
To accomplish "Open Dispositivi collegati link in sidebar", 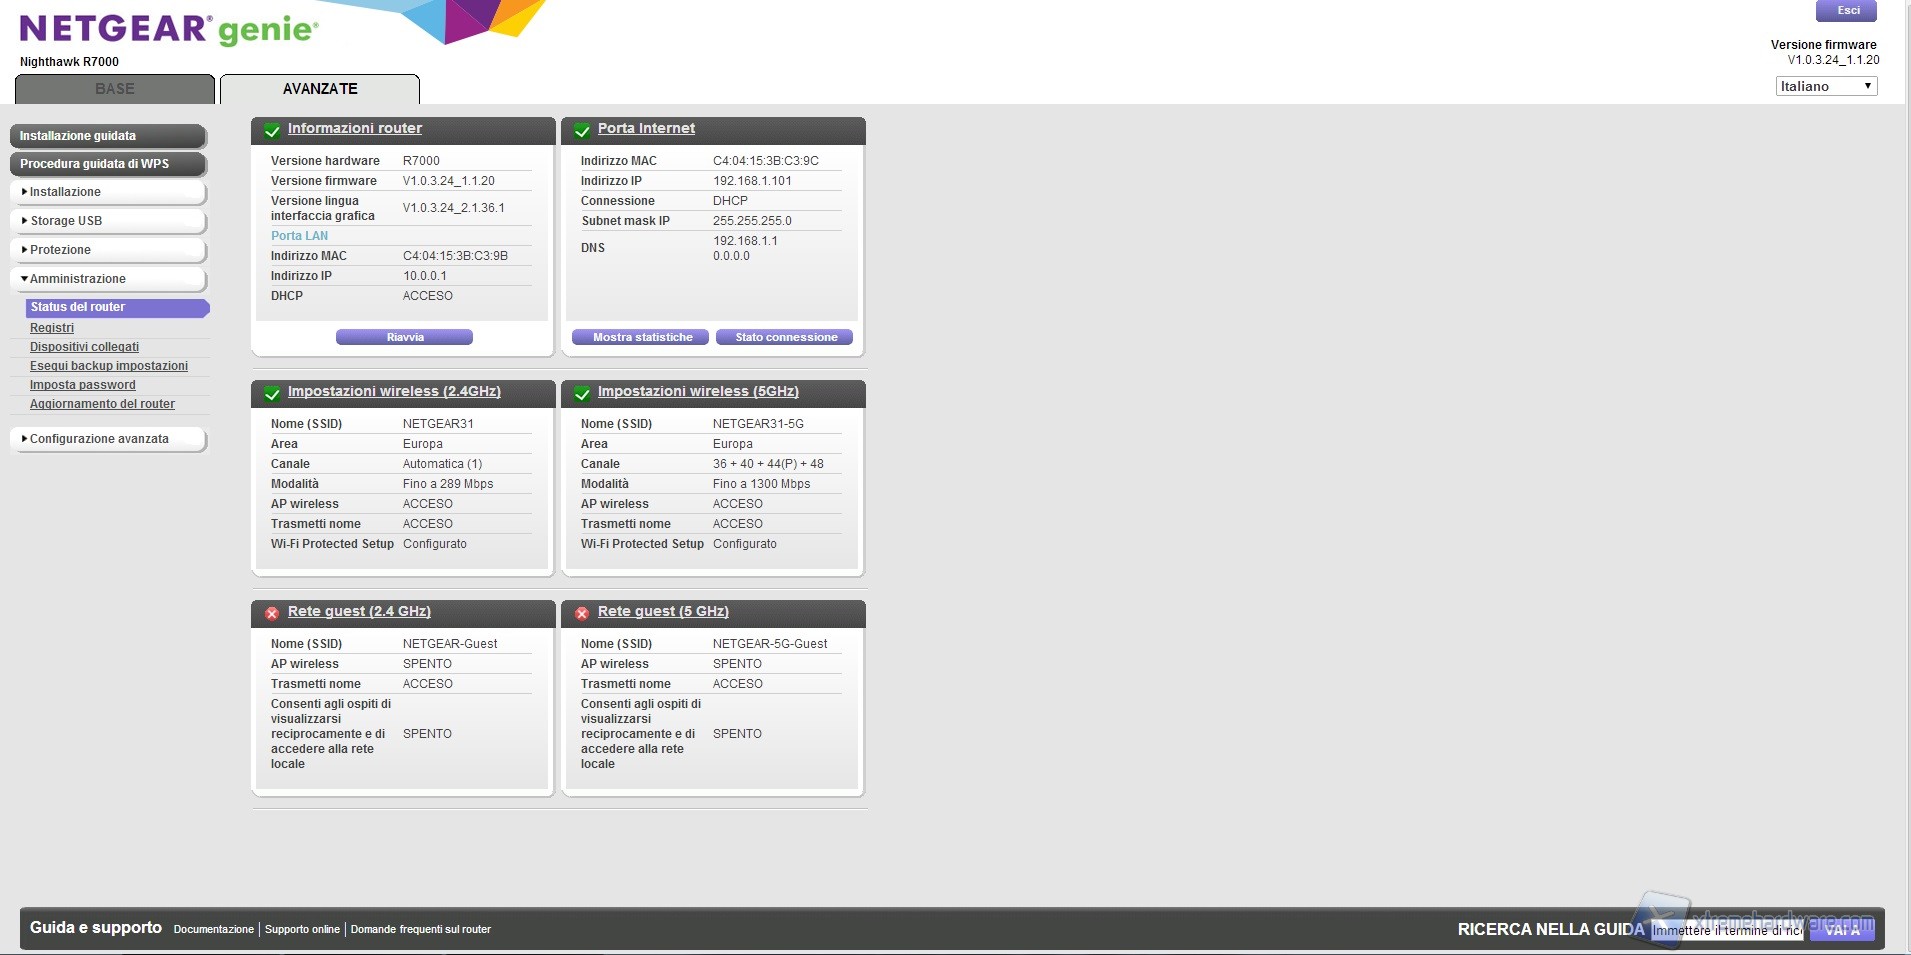I will (84, 347).
